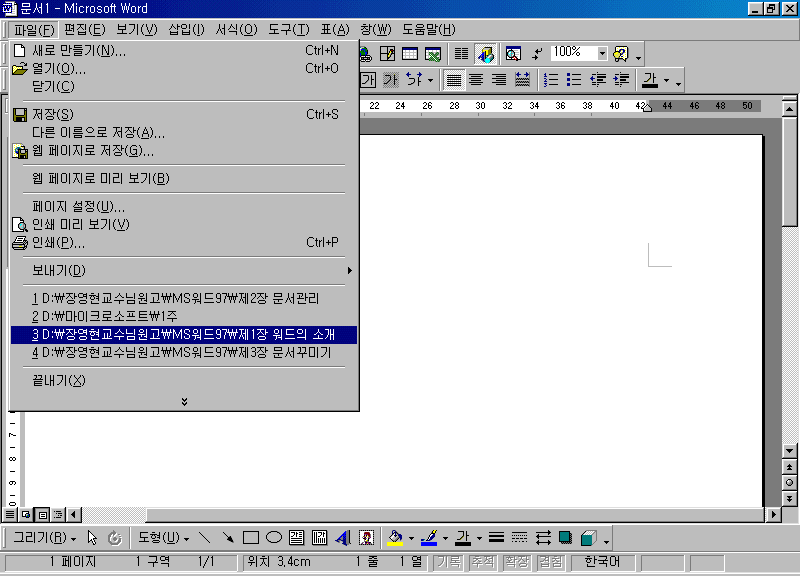Toggle Align Right button

point(499,80)
